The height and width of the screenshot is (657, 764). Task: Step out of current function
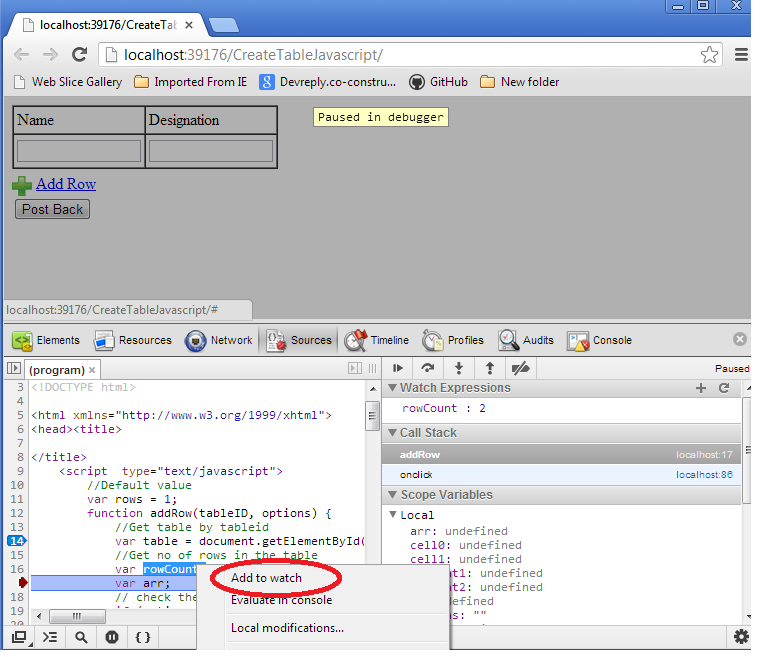pos(489,368)
